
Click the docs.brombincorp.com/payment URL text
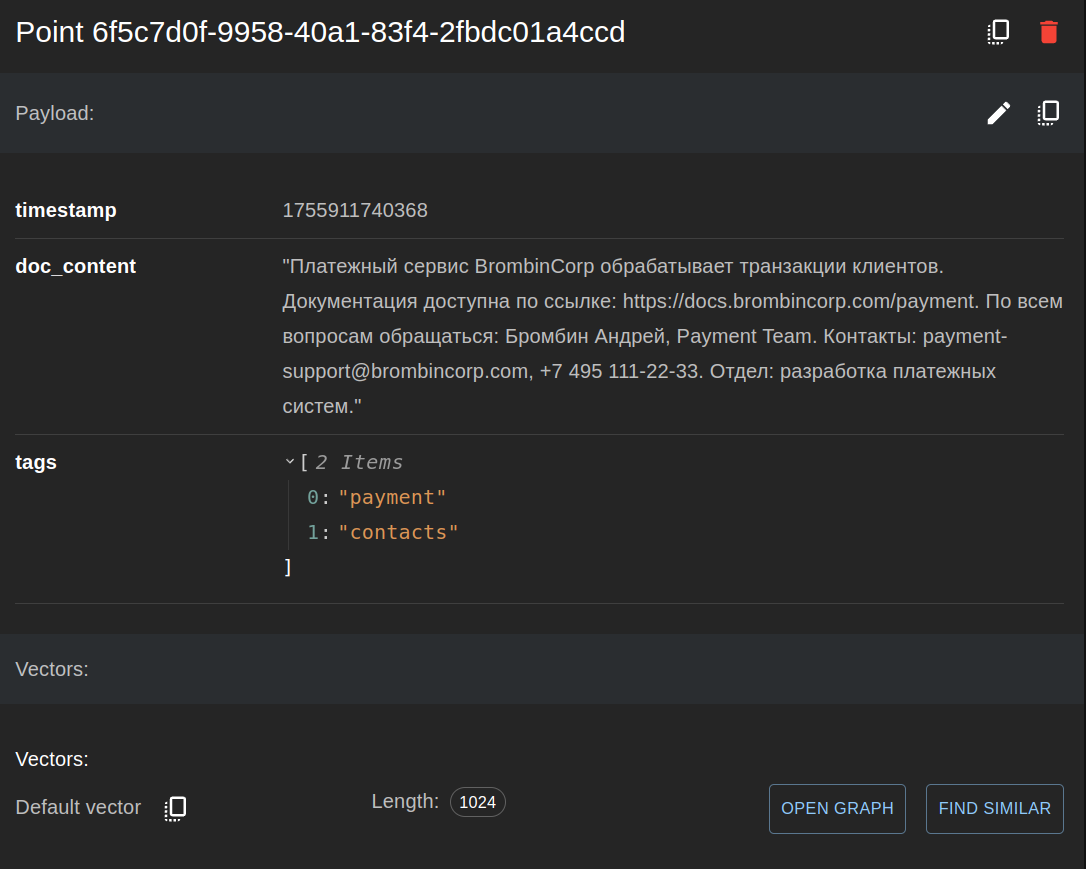(799, 301)
